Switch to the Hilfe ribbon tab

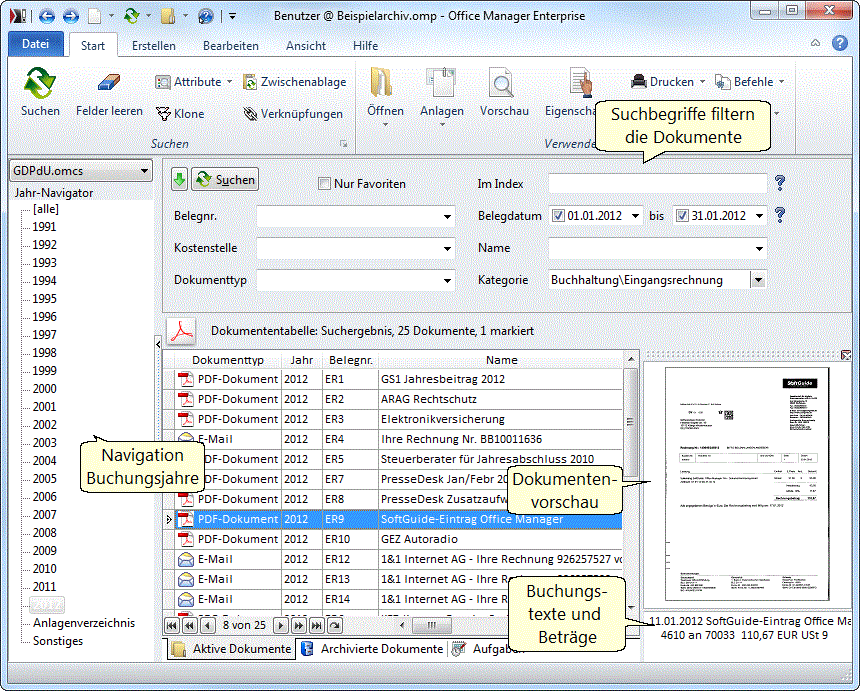pyautogui.click(x=365, y=46)
